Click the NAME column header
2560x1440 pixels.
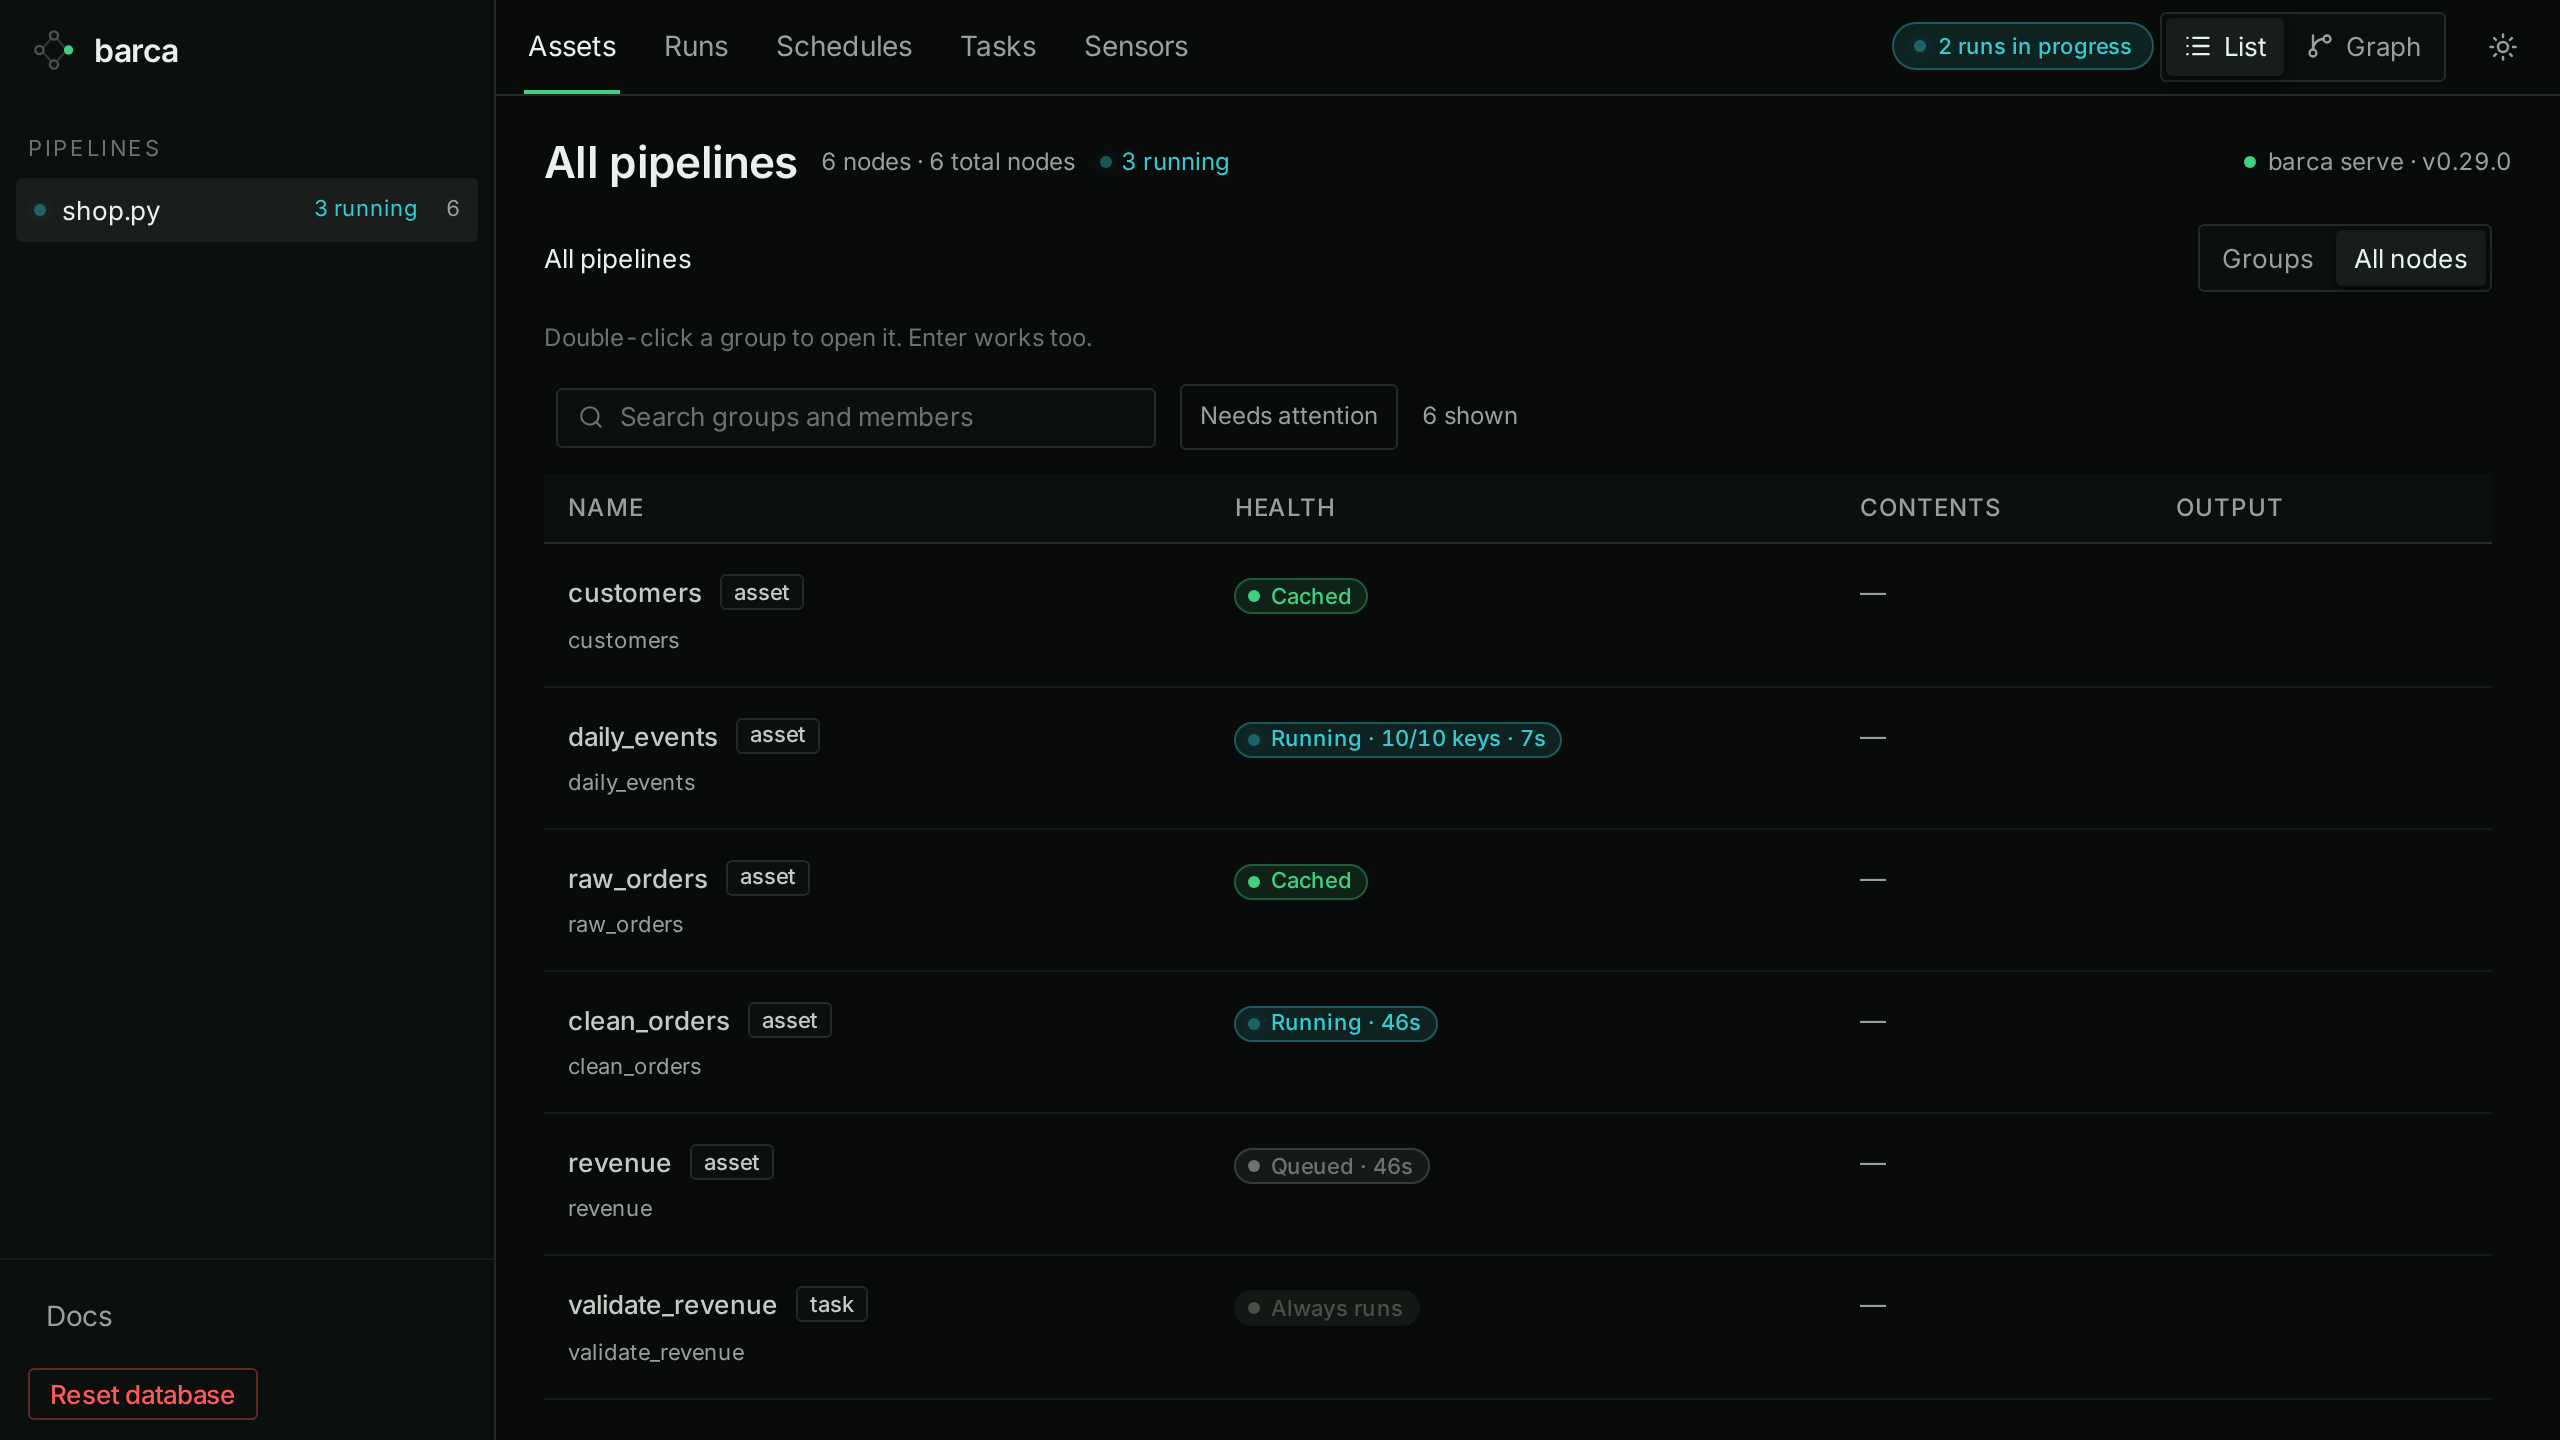pos(606,508)
